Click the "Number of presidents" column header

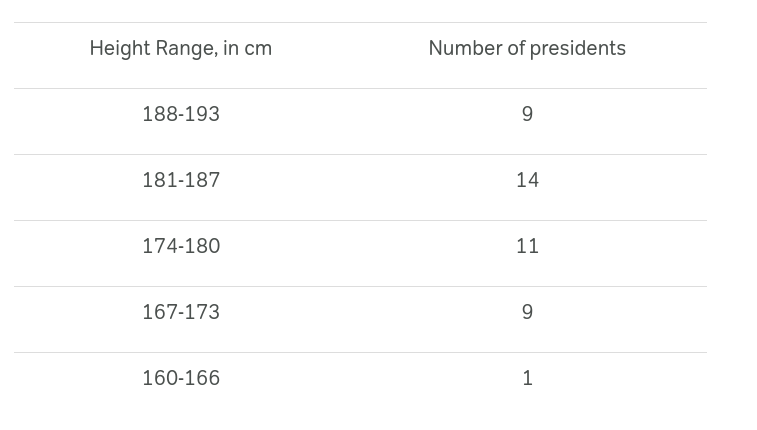(527, 49)
